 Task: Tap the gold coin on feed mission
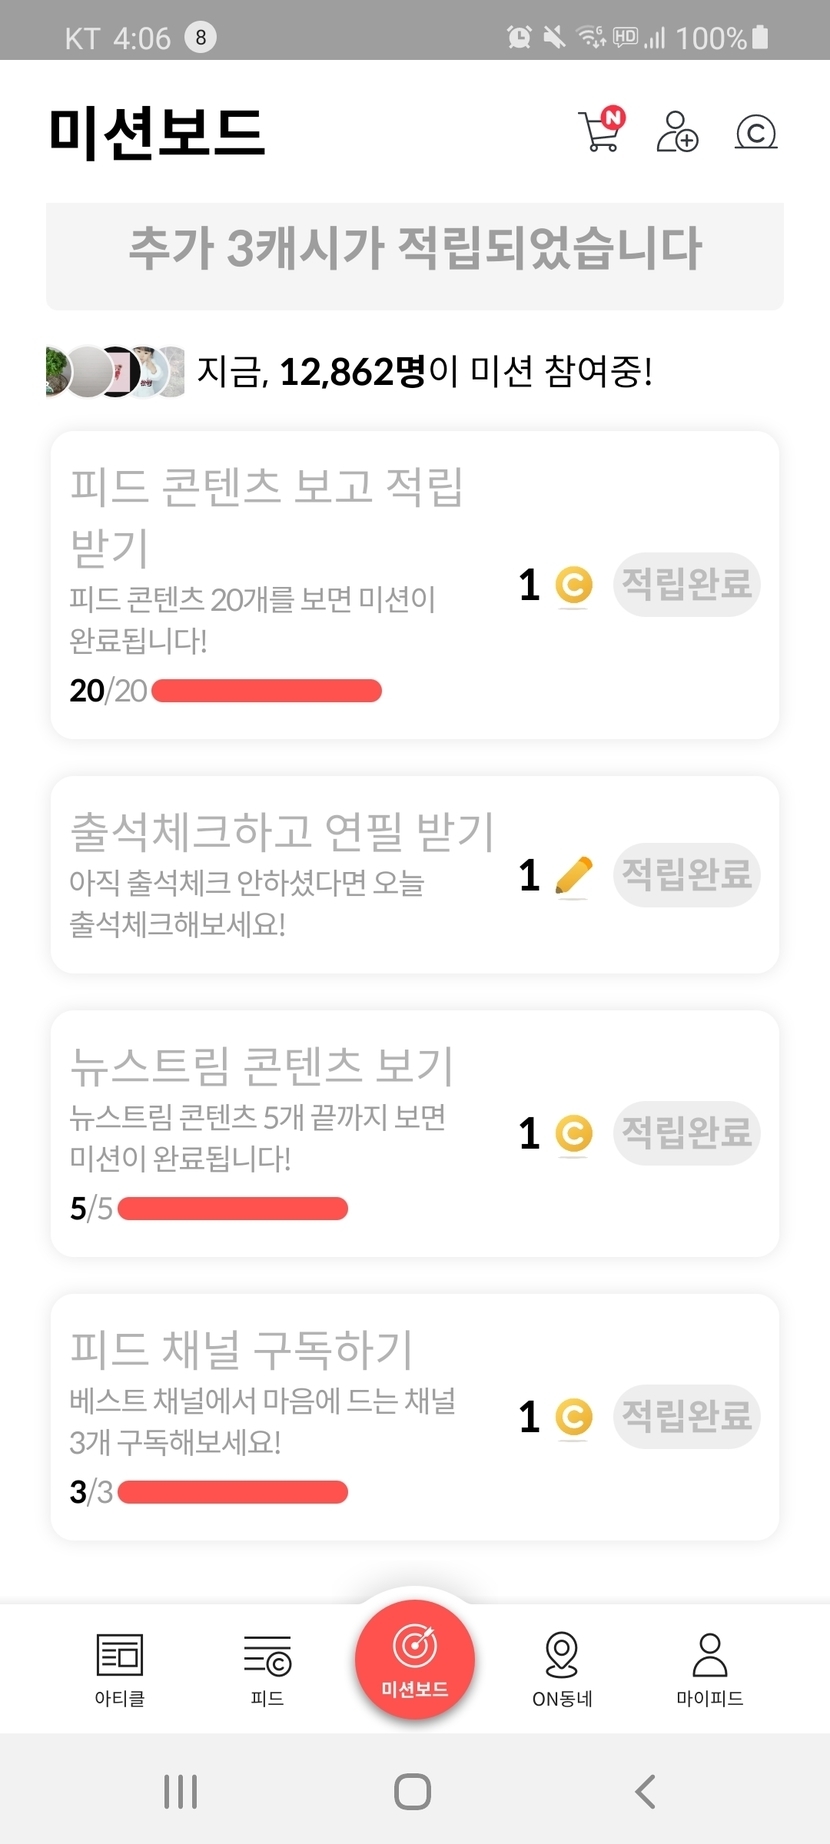[x=574, y=585]
